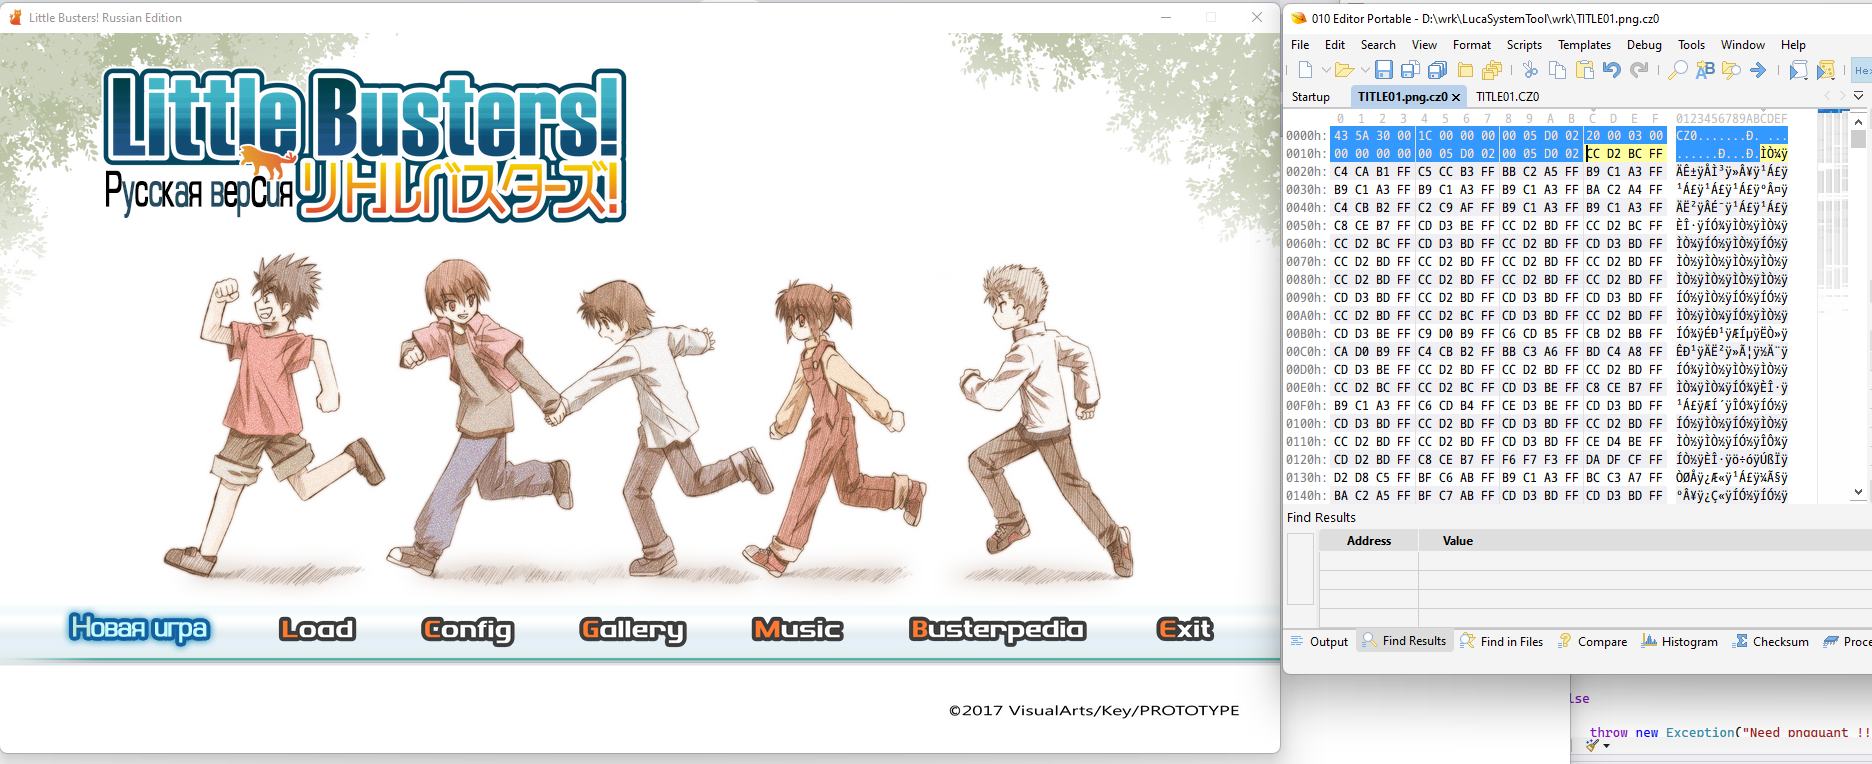Click the Little Busters window cat icon
This screenshot has width=1872, height=764.
(15, 17)
